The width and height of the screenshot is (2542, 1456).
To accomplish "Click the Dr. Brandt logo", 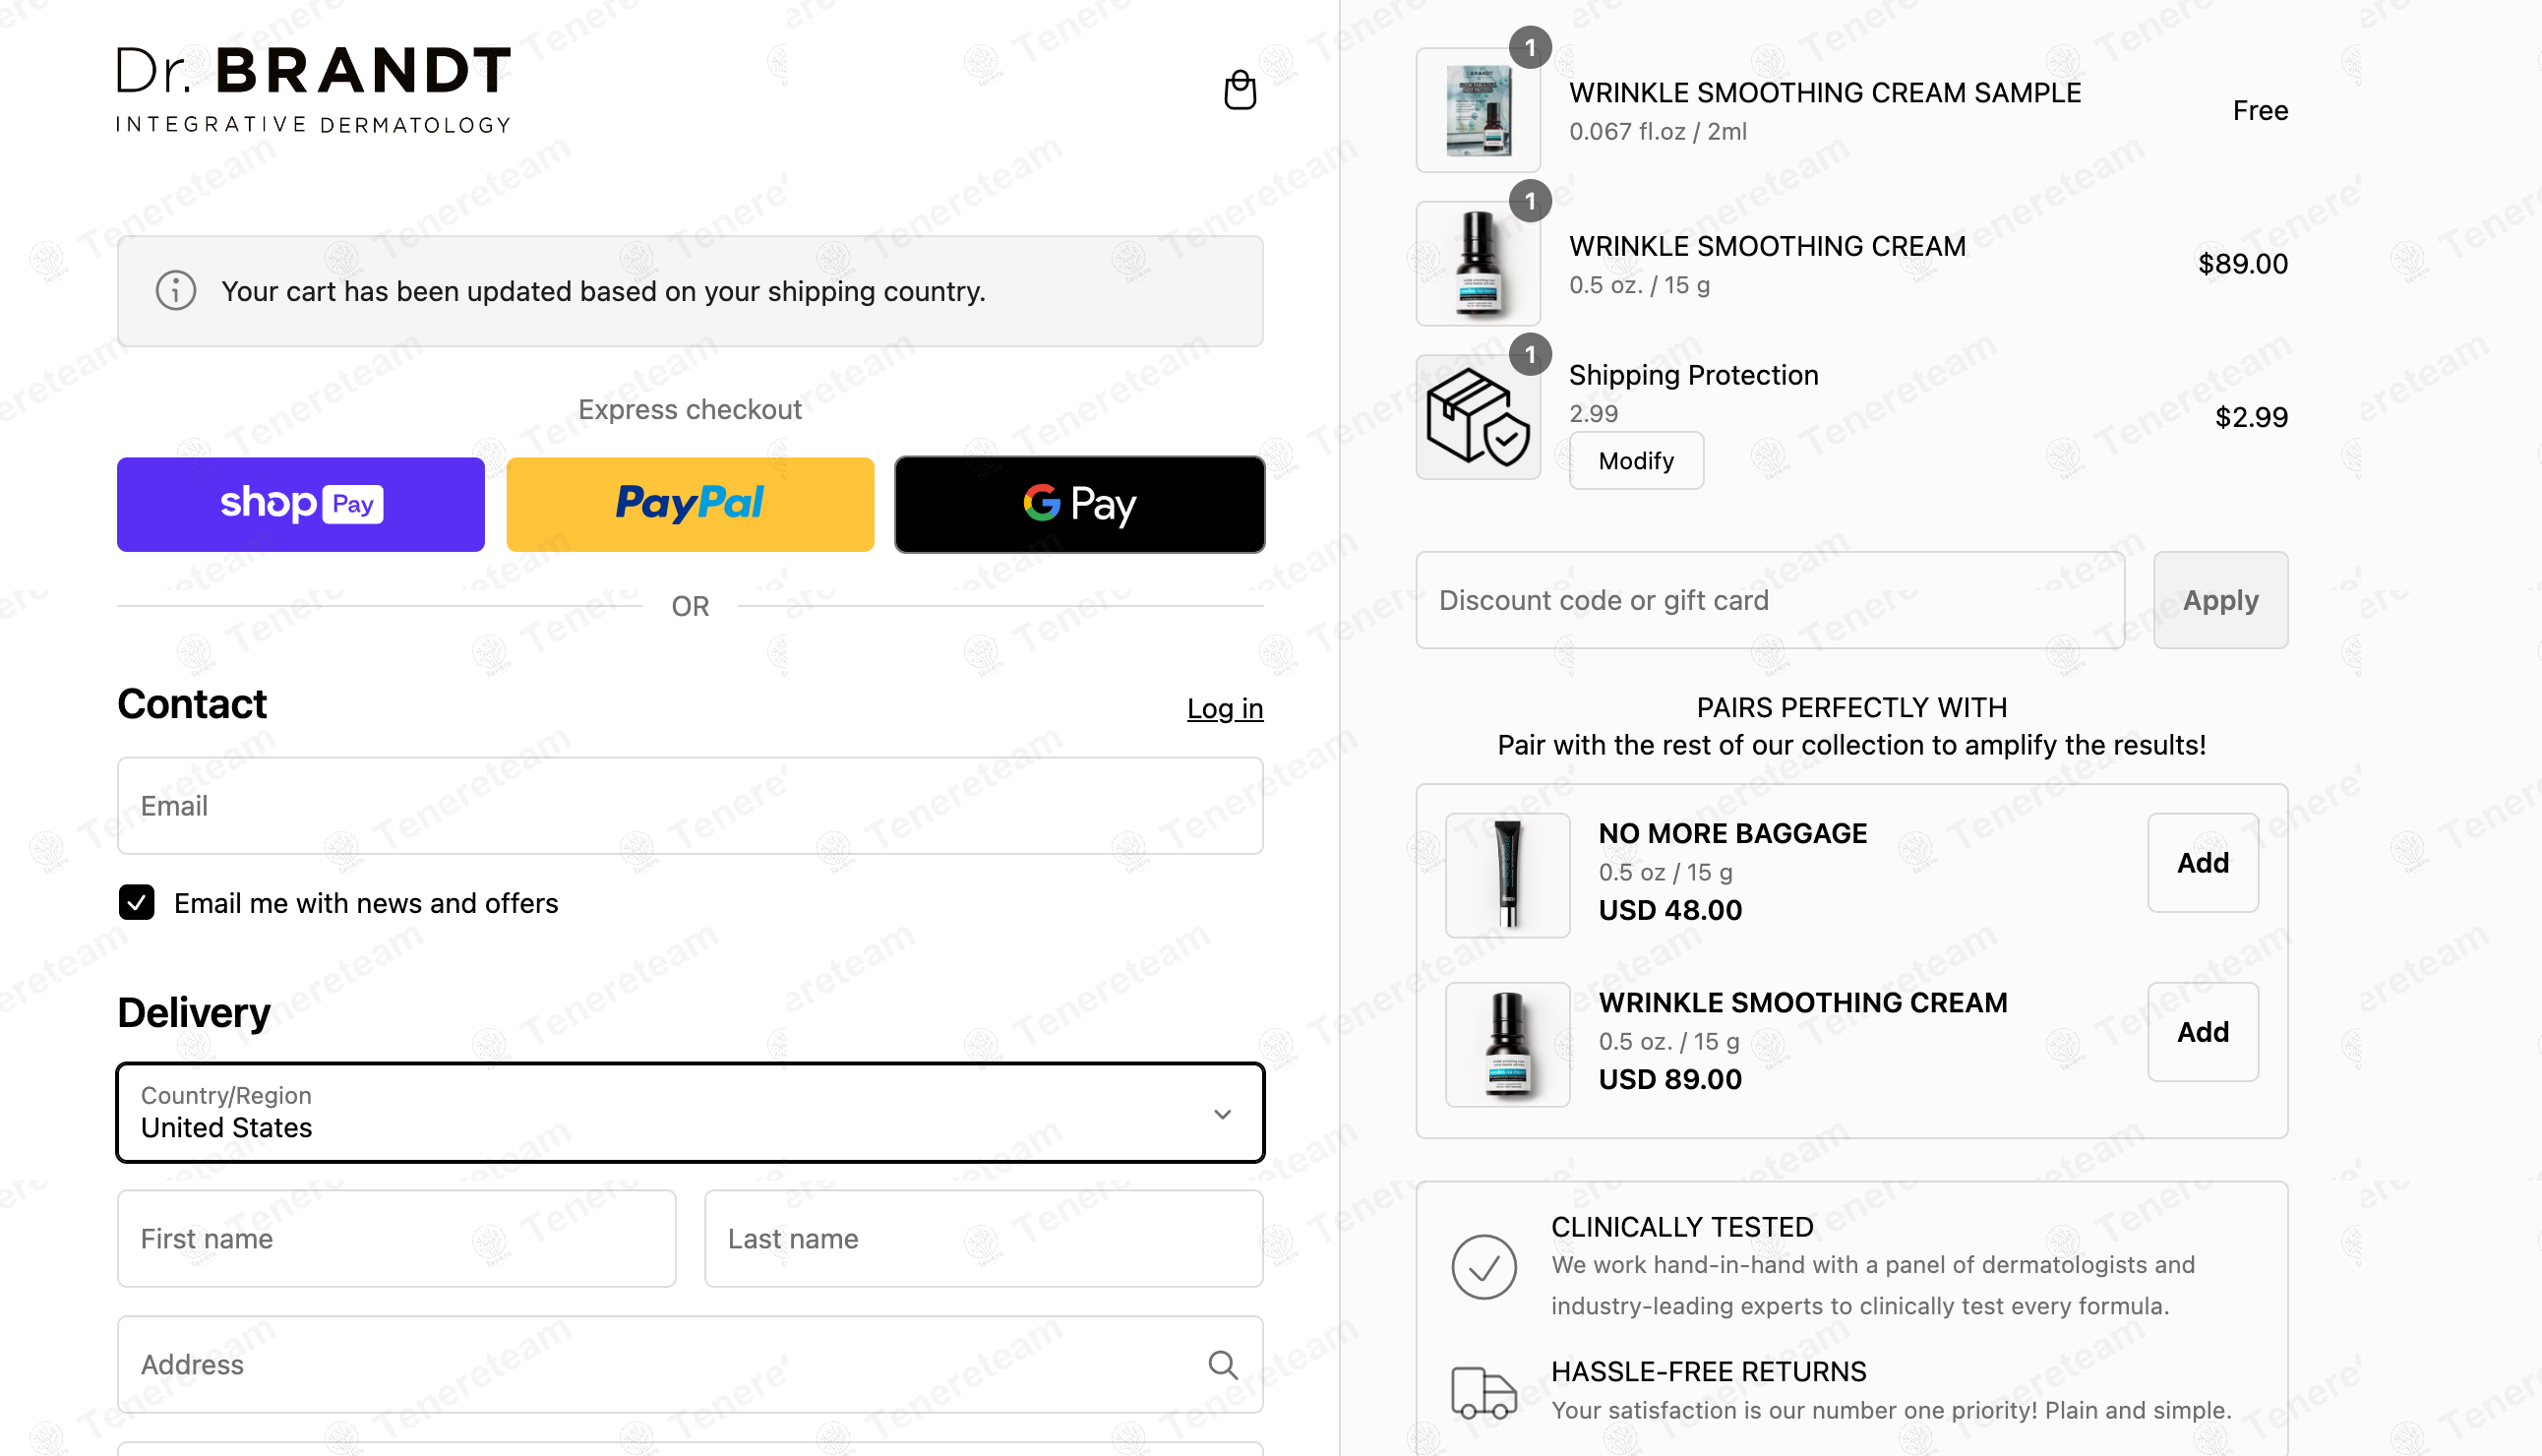I will [314, 89].
